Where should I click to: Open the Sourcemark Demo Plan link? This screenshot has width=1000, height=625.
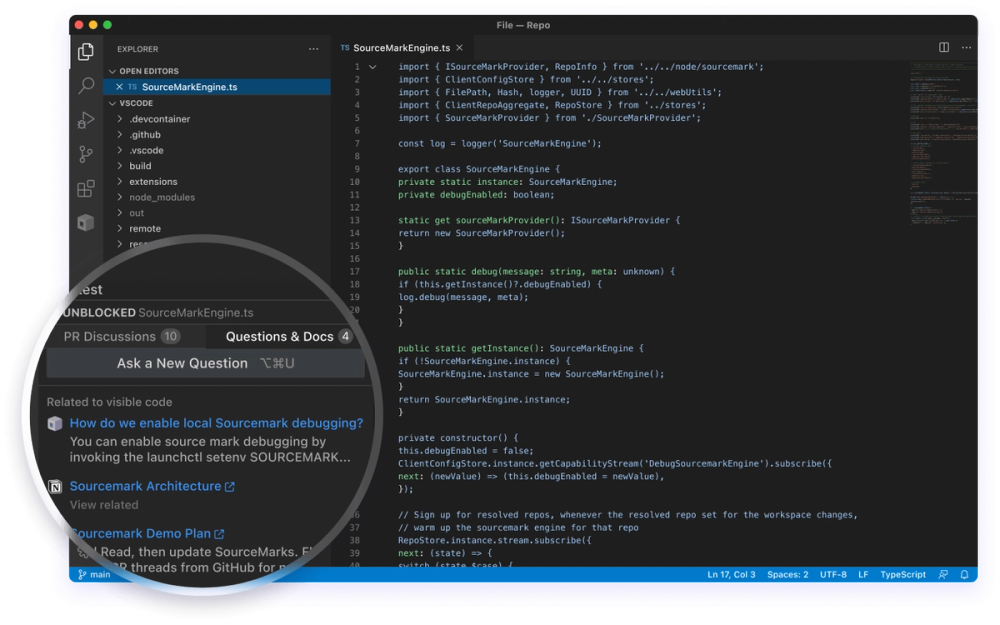(x=142, y=534)
